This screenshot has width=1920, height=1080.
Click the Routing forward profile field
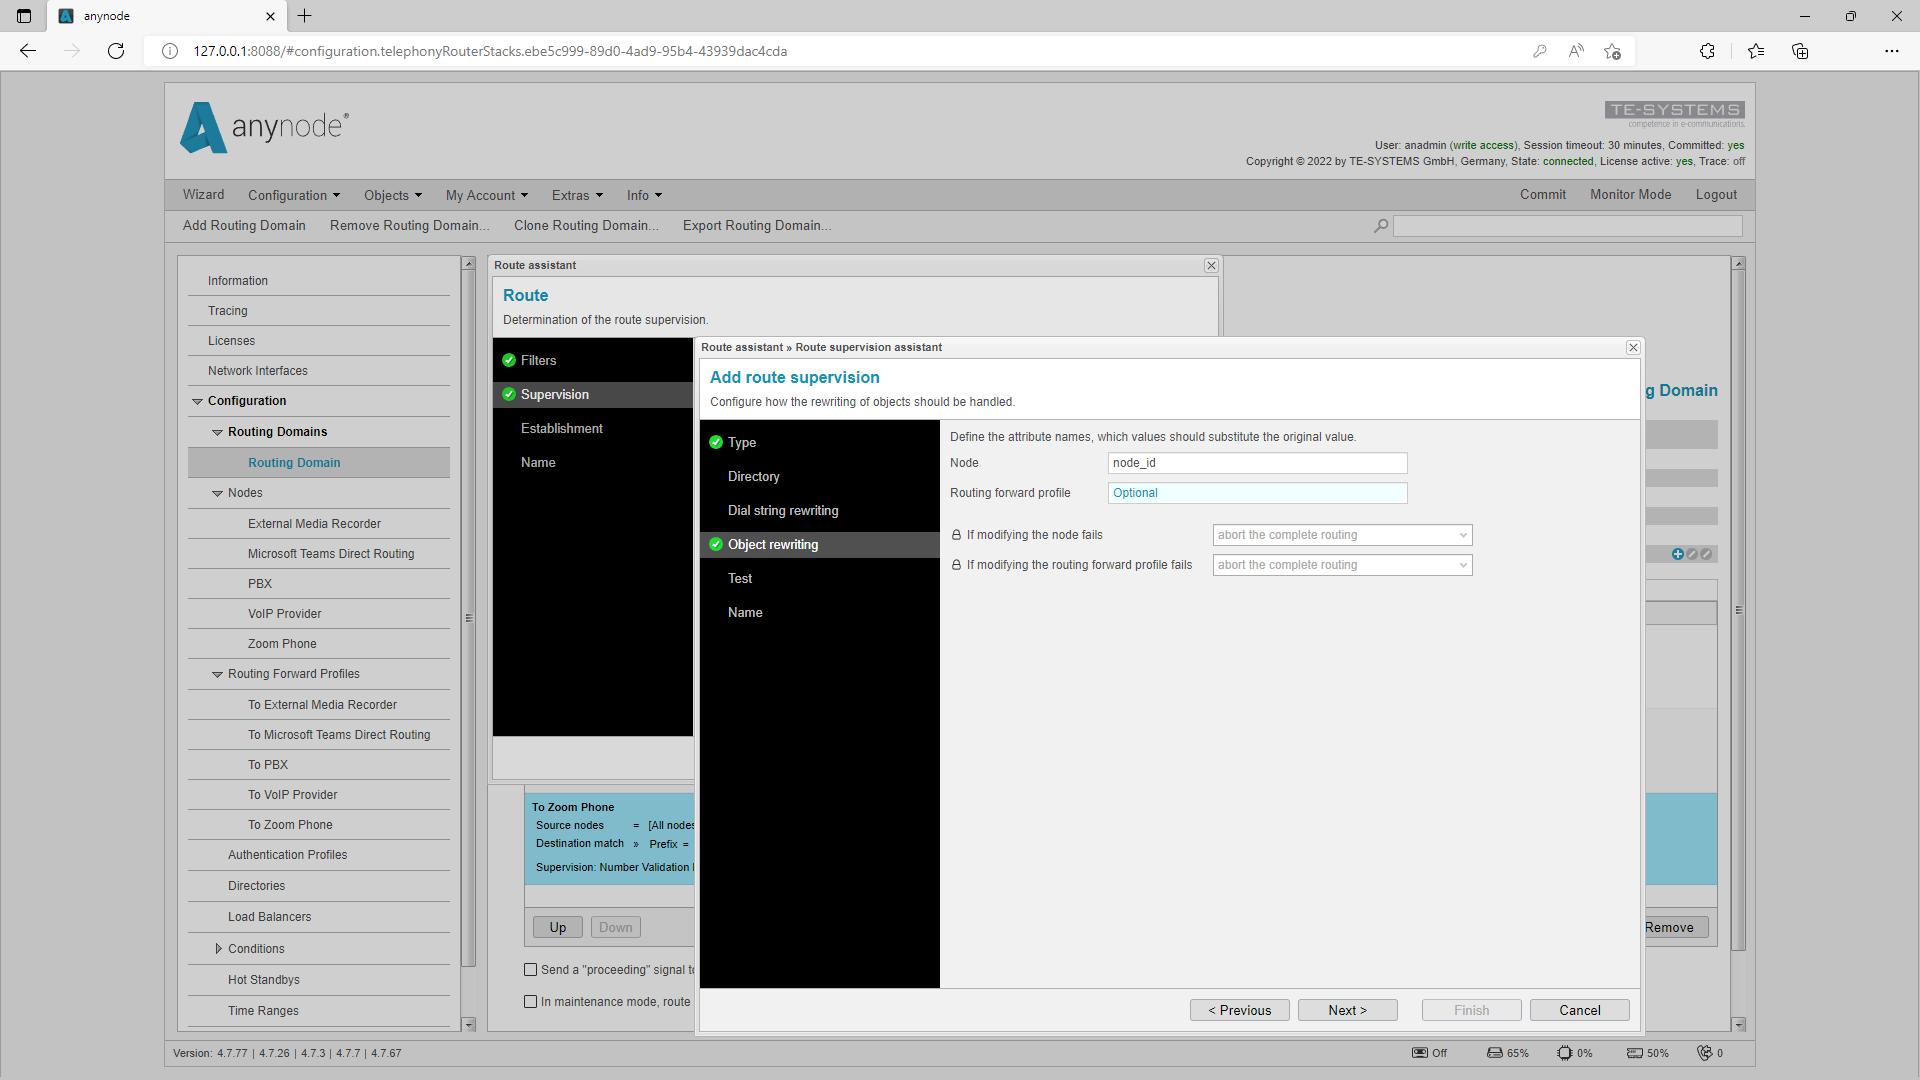(1258, 493)
